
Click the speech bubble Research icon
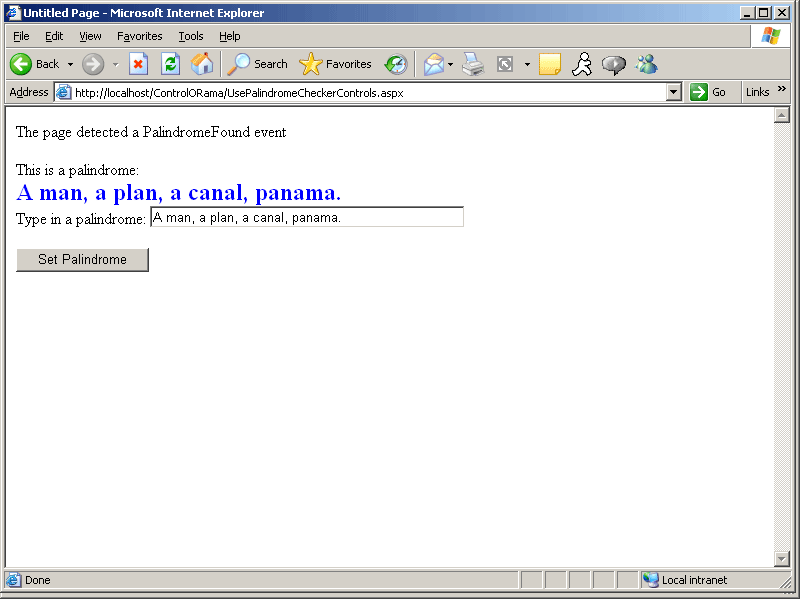coord(614,65)
